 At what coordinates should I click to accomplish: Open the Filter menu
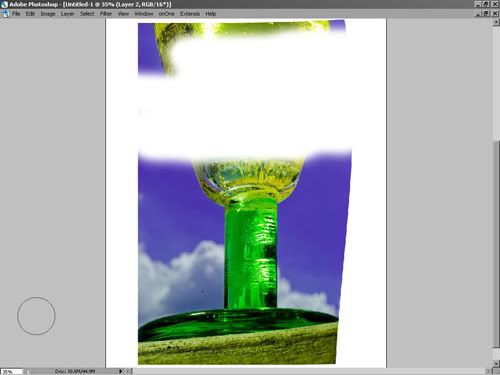tap(106, 14)
